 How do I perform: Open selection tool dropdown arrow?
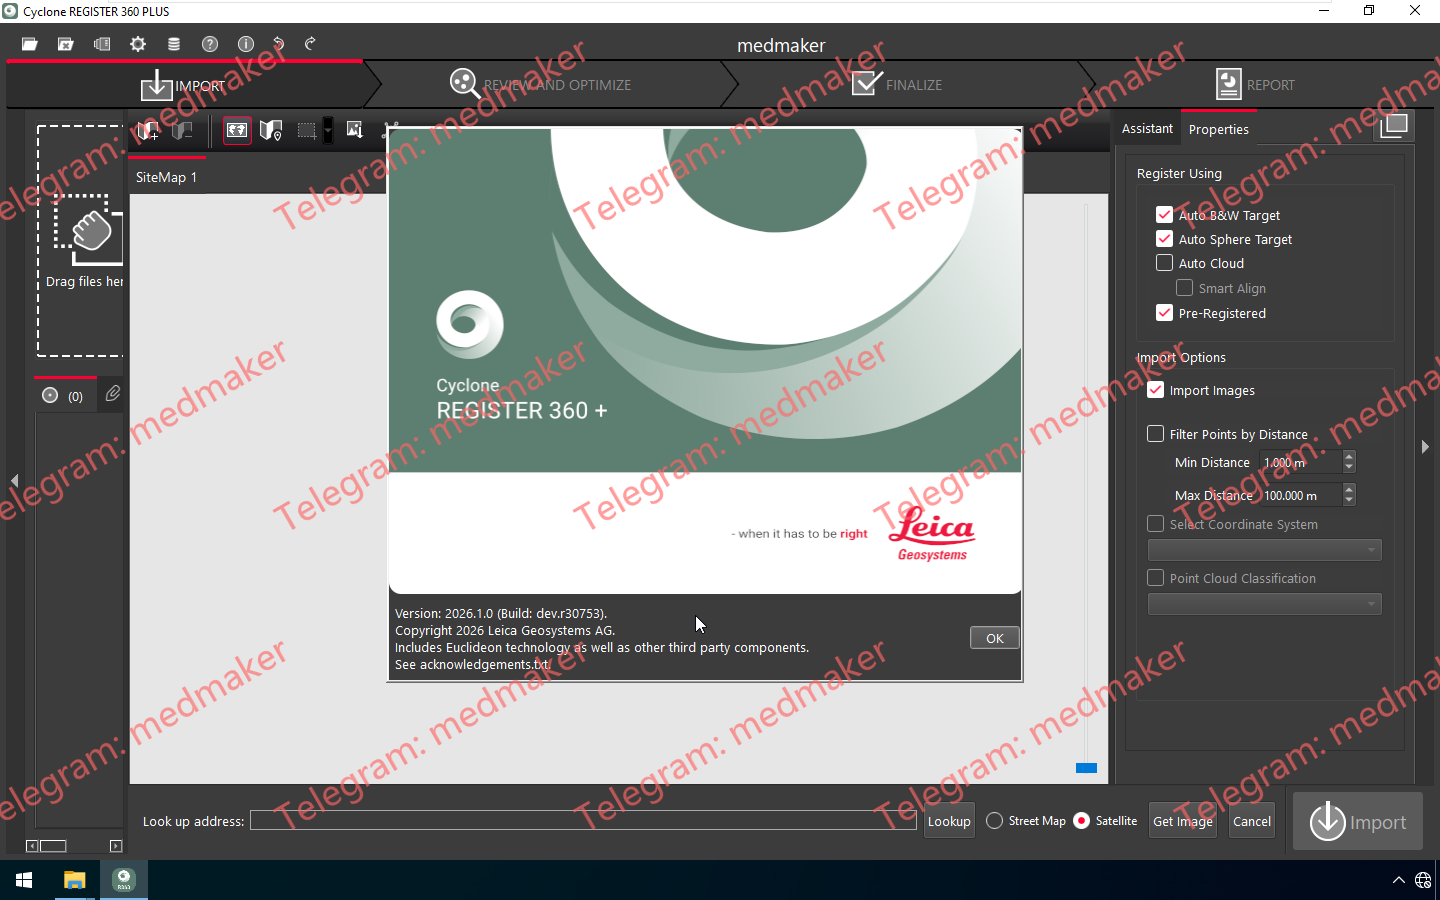coord(327,130)
